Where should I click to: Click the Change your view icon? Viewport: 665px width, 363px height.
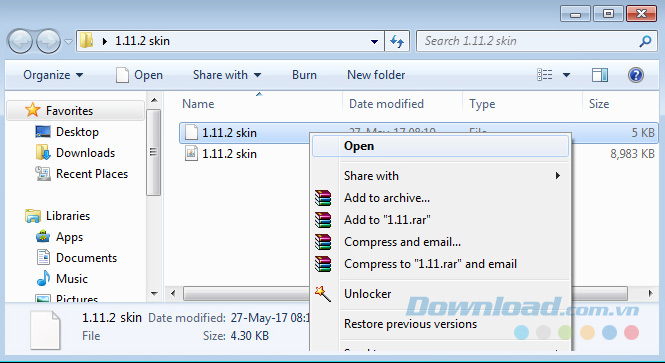(545, 75)
